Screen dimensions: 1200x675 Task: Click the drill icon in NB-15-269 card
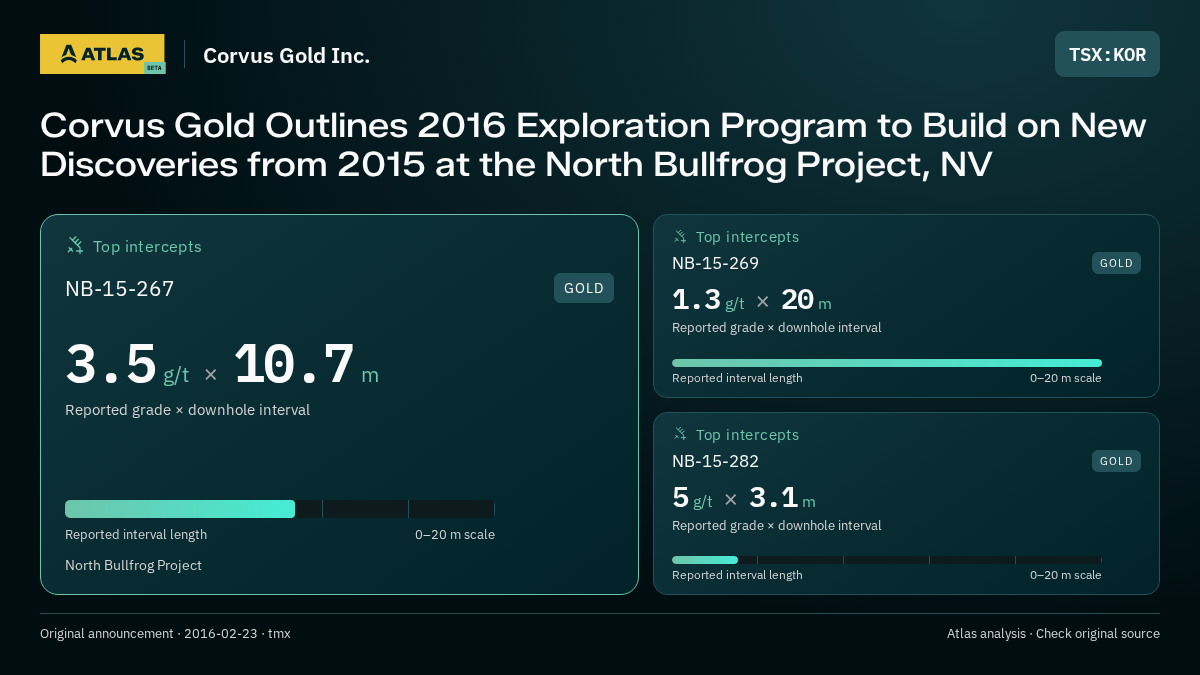pos(680,236)
